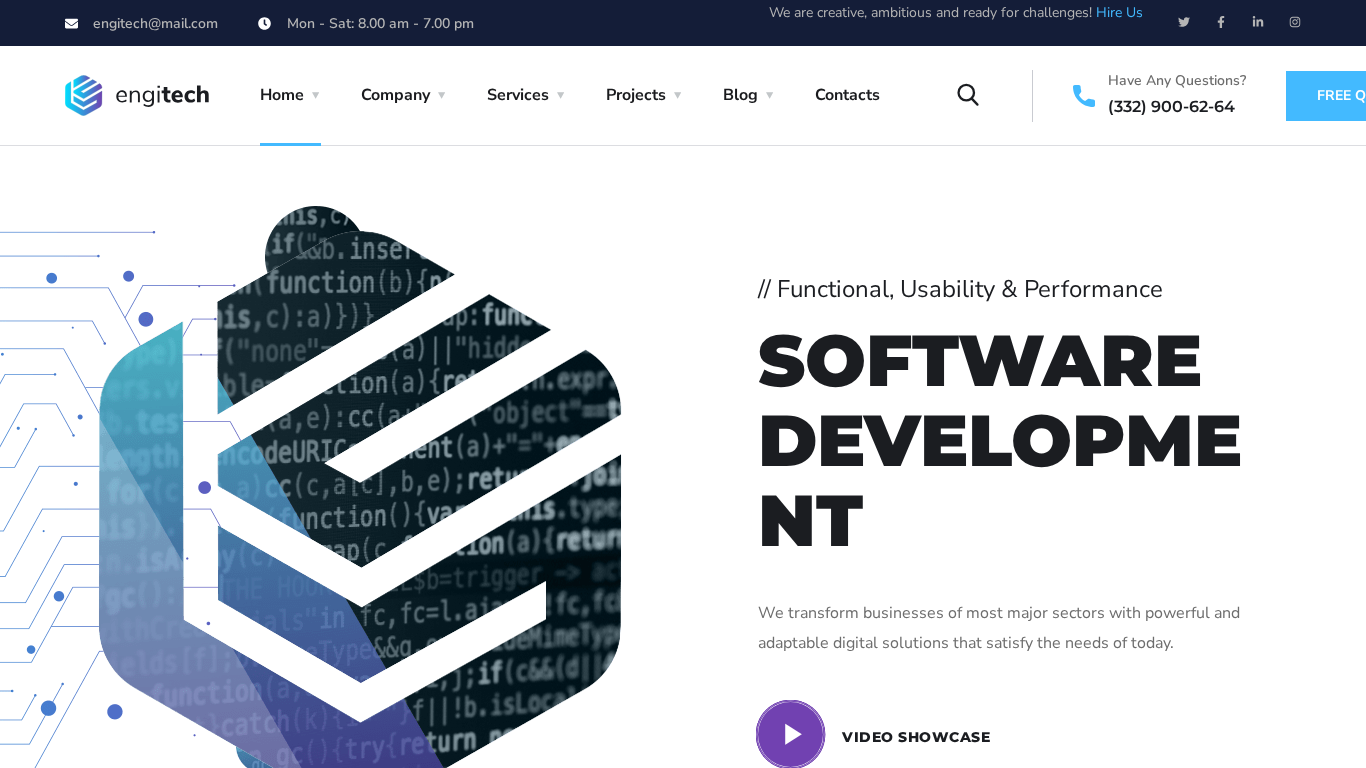
Task: Click the Functional, Usability & Performance tagline
Action: click(960, 289)
